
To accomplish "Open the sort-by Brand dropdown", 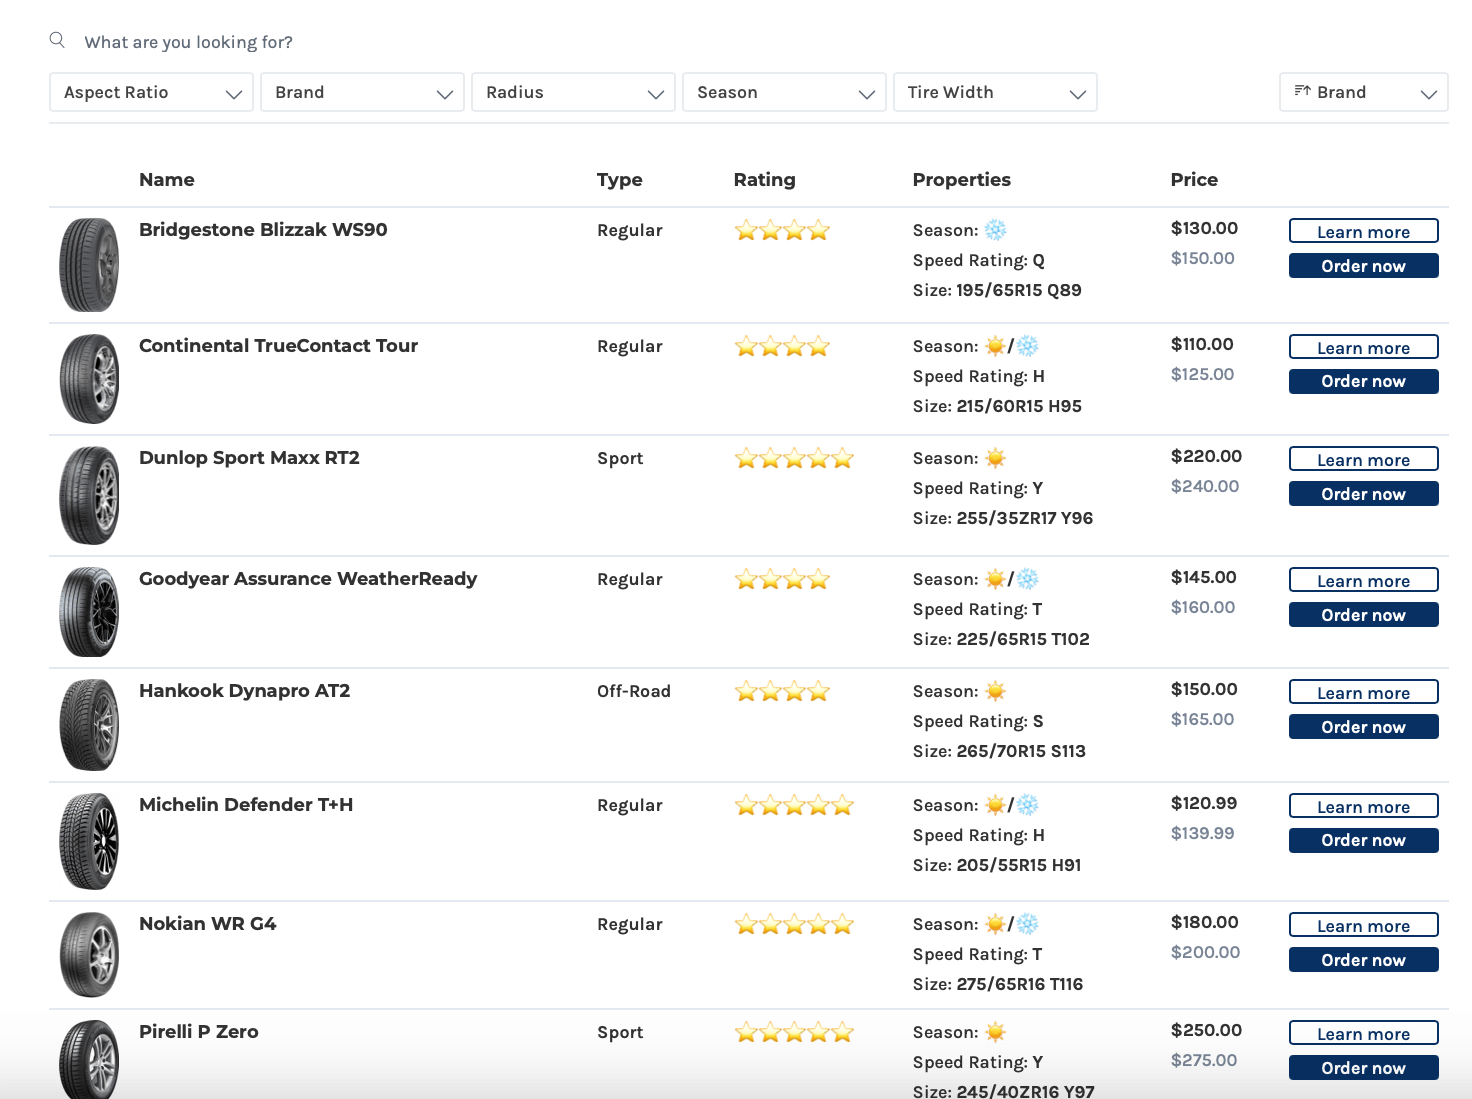I will 1364,92.
